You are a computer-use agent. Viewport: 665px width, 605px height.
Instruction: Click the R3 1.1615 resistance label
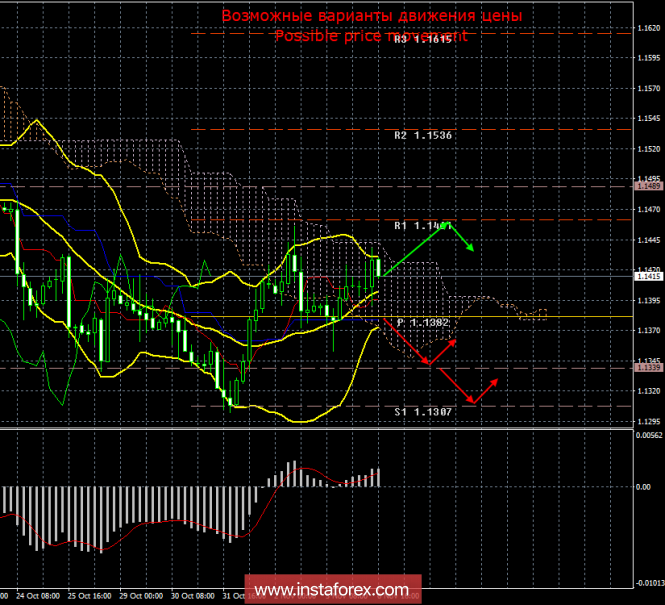pos(423,39)
